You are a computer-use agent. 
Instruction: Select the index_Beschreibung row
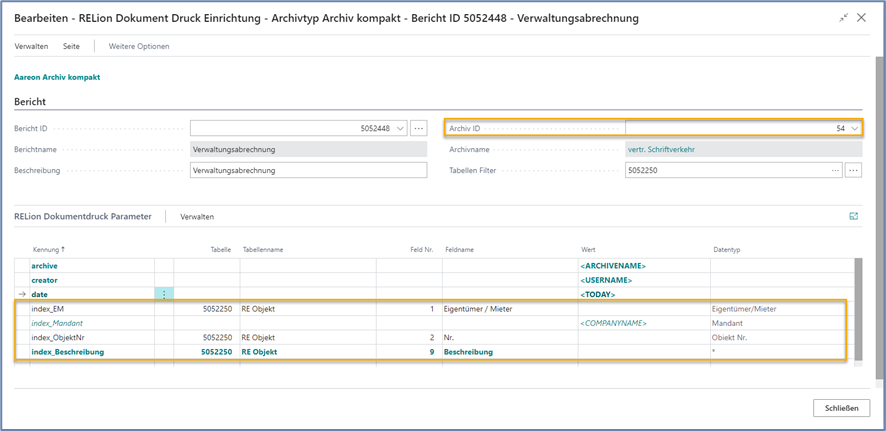pyautogui.click(x=434, y=352)
